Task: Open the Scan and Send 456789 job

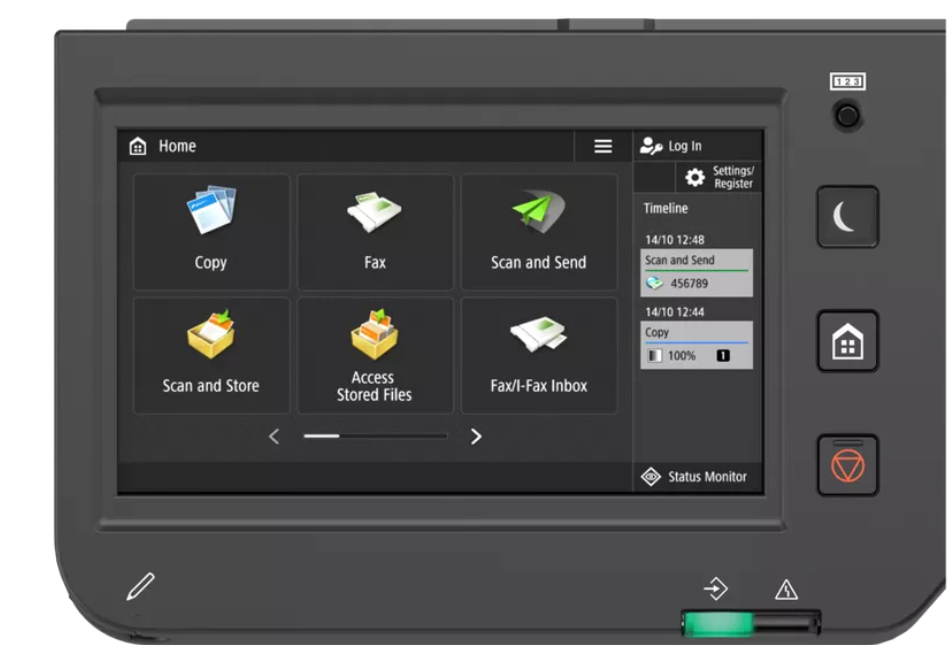Action: click(x=697, y=272)
